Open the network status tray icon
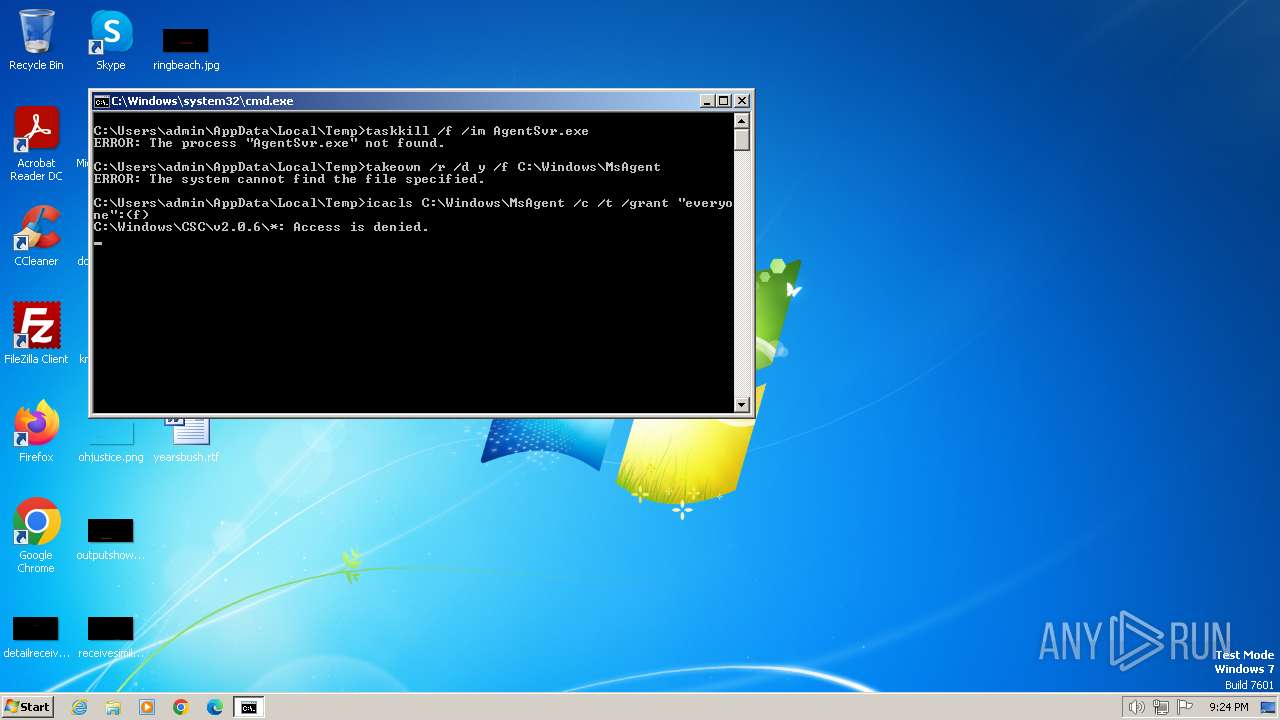Screen dimensions: 1280x720 [x=1161, y=707]
